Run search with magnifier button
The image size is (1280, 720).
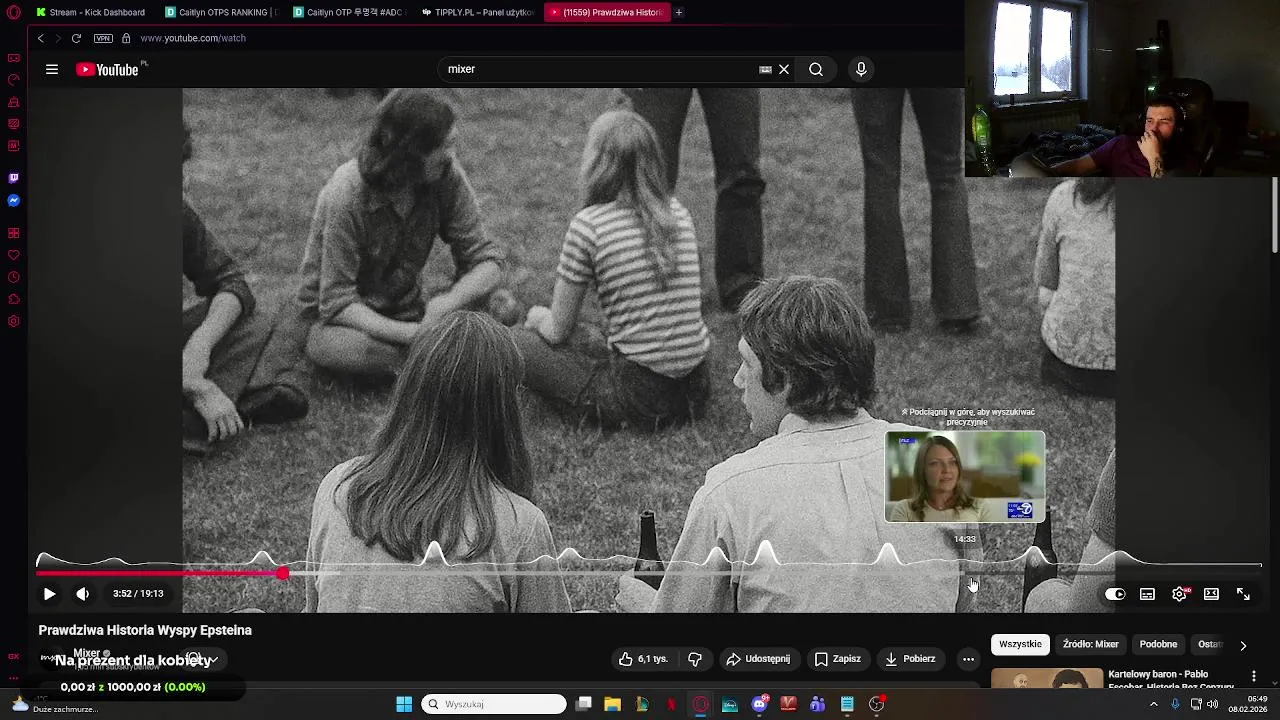pos(816,69)
